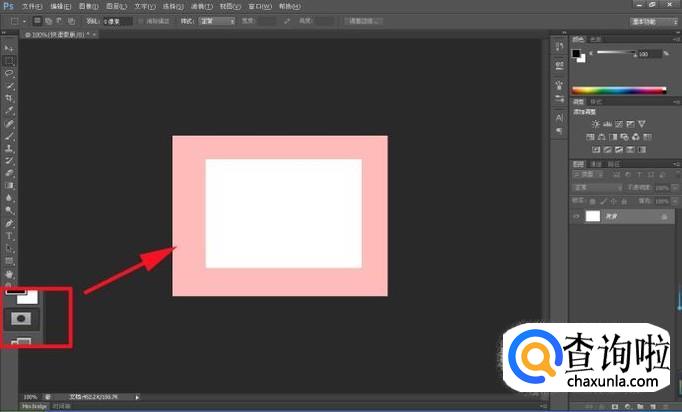Open the 窗口 (Window) menu

point(260,7)
